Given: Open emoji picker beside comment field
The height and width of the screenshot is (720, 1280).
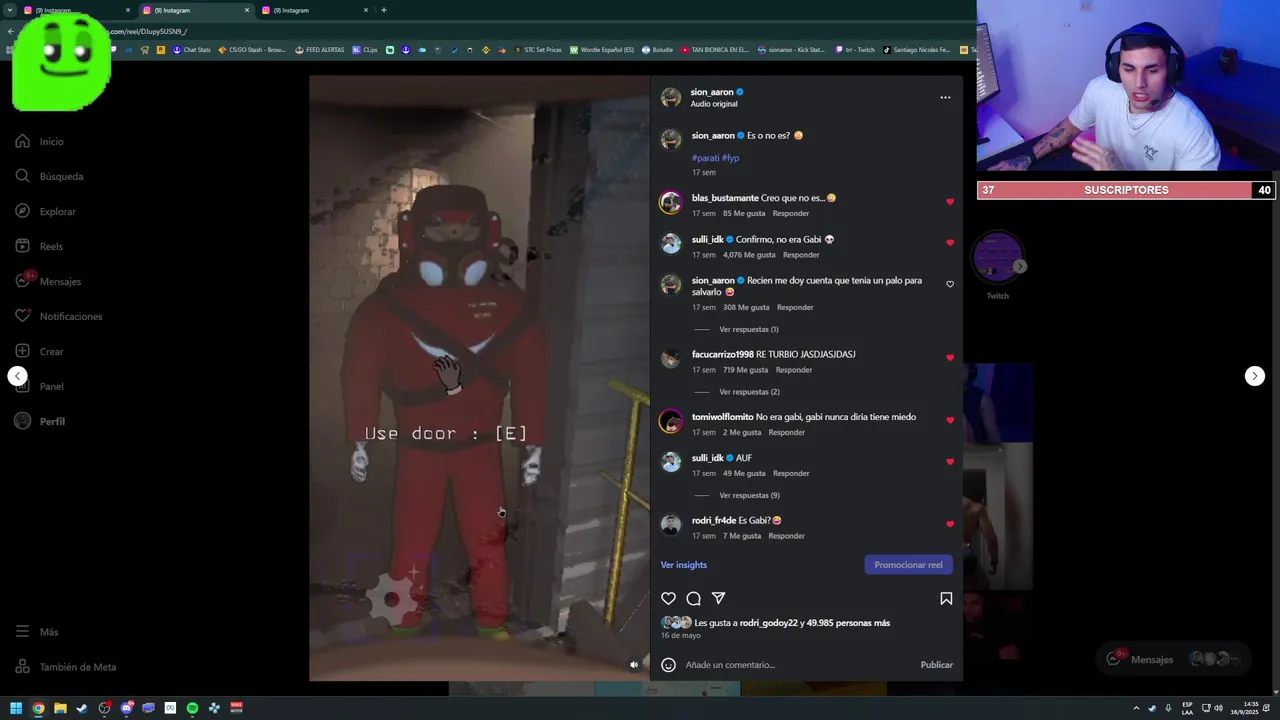Looking at the screenshot, I should [x=668, y=664].
